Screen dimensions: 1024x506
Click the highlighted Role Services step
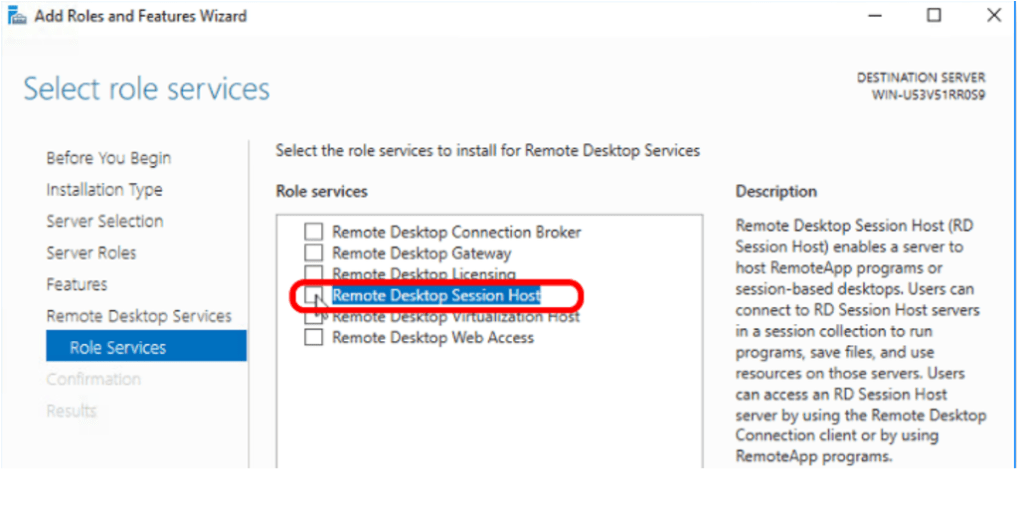(x=118, y=348)
